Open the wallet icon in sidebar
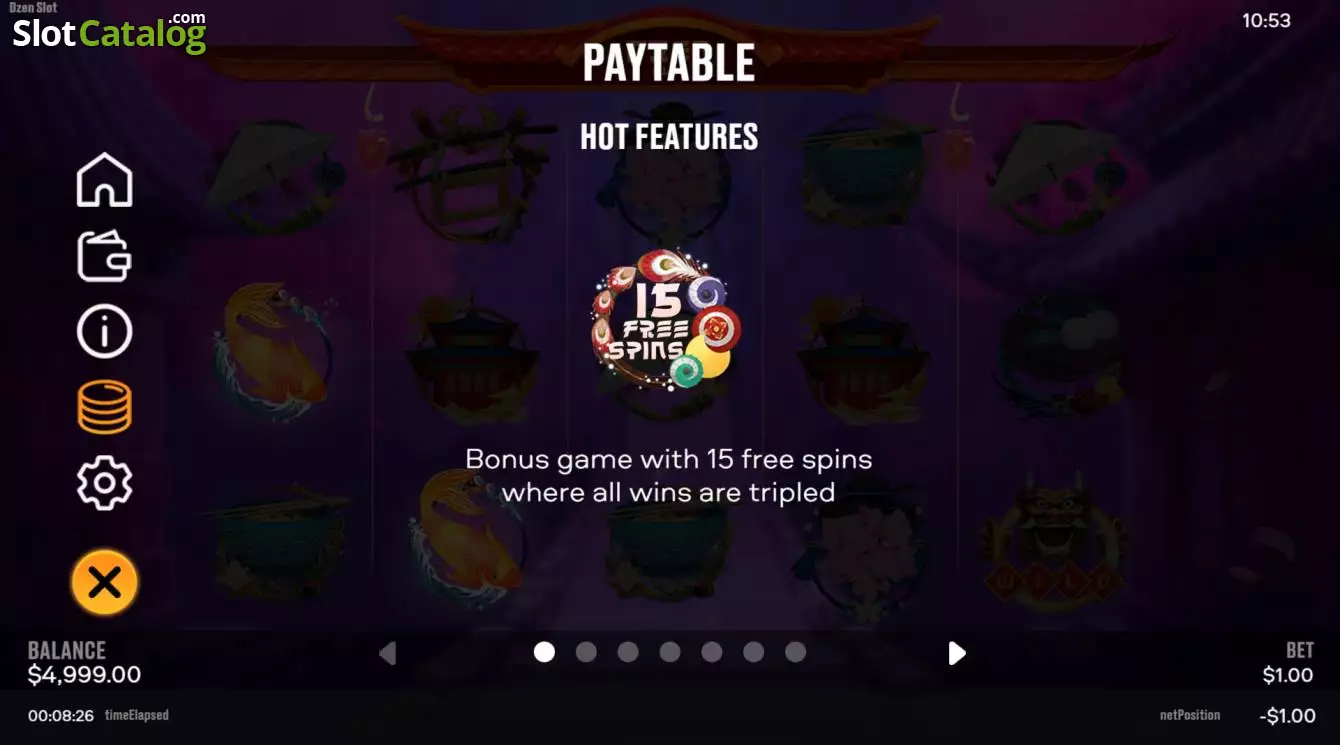Image resolution: width=1340 pixels, height=745 pixels. pyautogui.click(x=105, y=256)
